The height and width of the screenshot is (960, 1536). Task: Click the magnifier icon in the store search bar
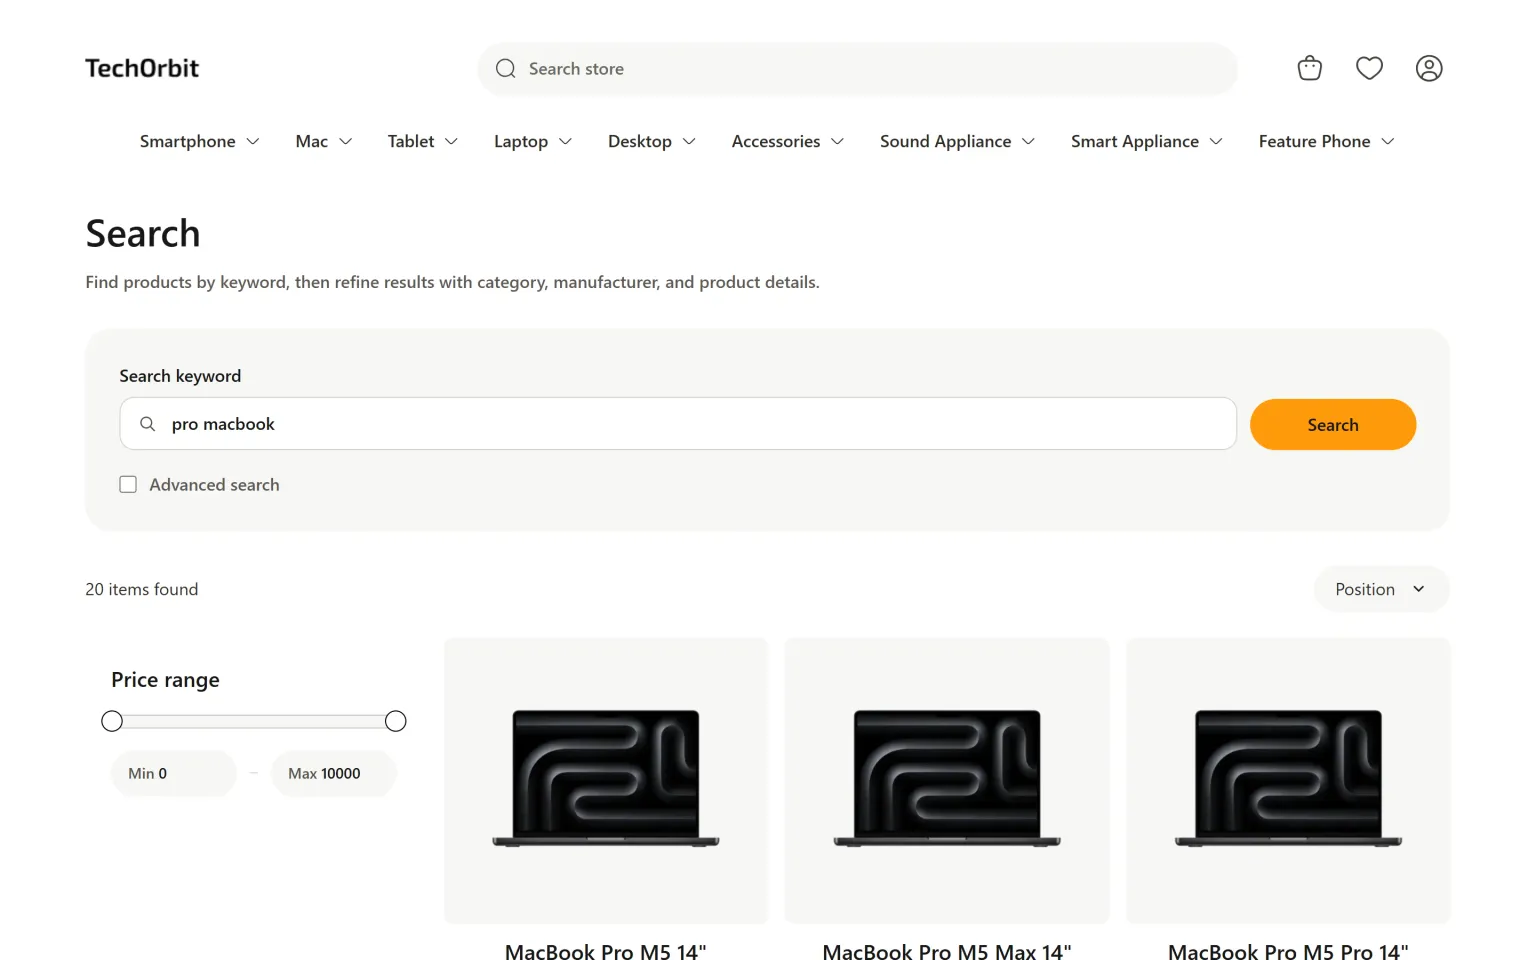coord(506,68)
